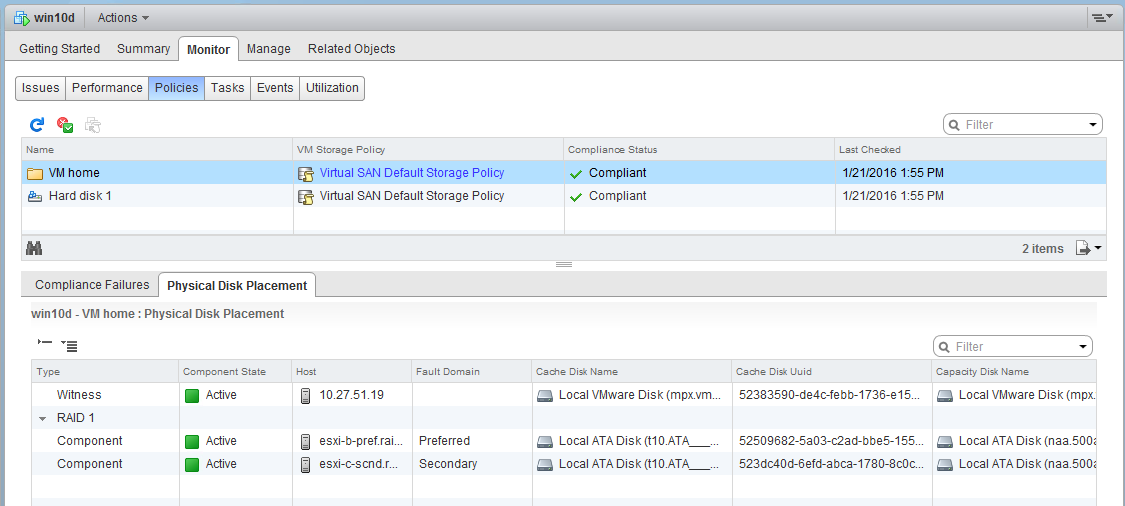Click the collapse all icon in Physical Disk Placement
The image size is (1125, 506).
click(44, 343)
